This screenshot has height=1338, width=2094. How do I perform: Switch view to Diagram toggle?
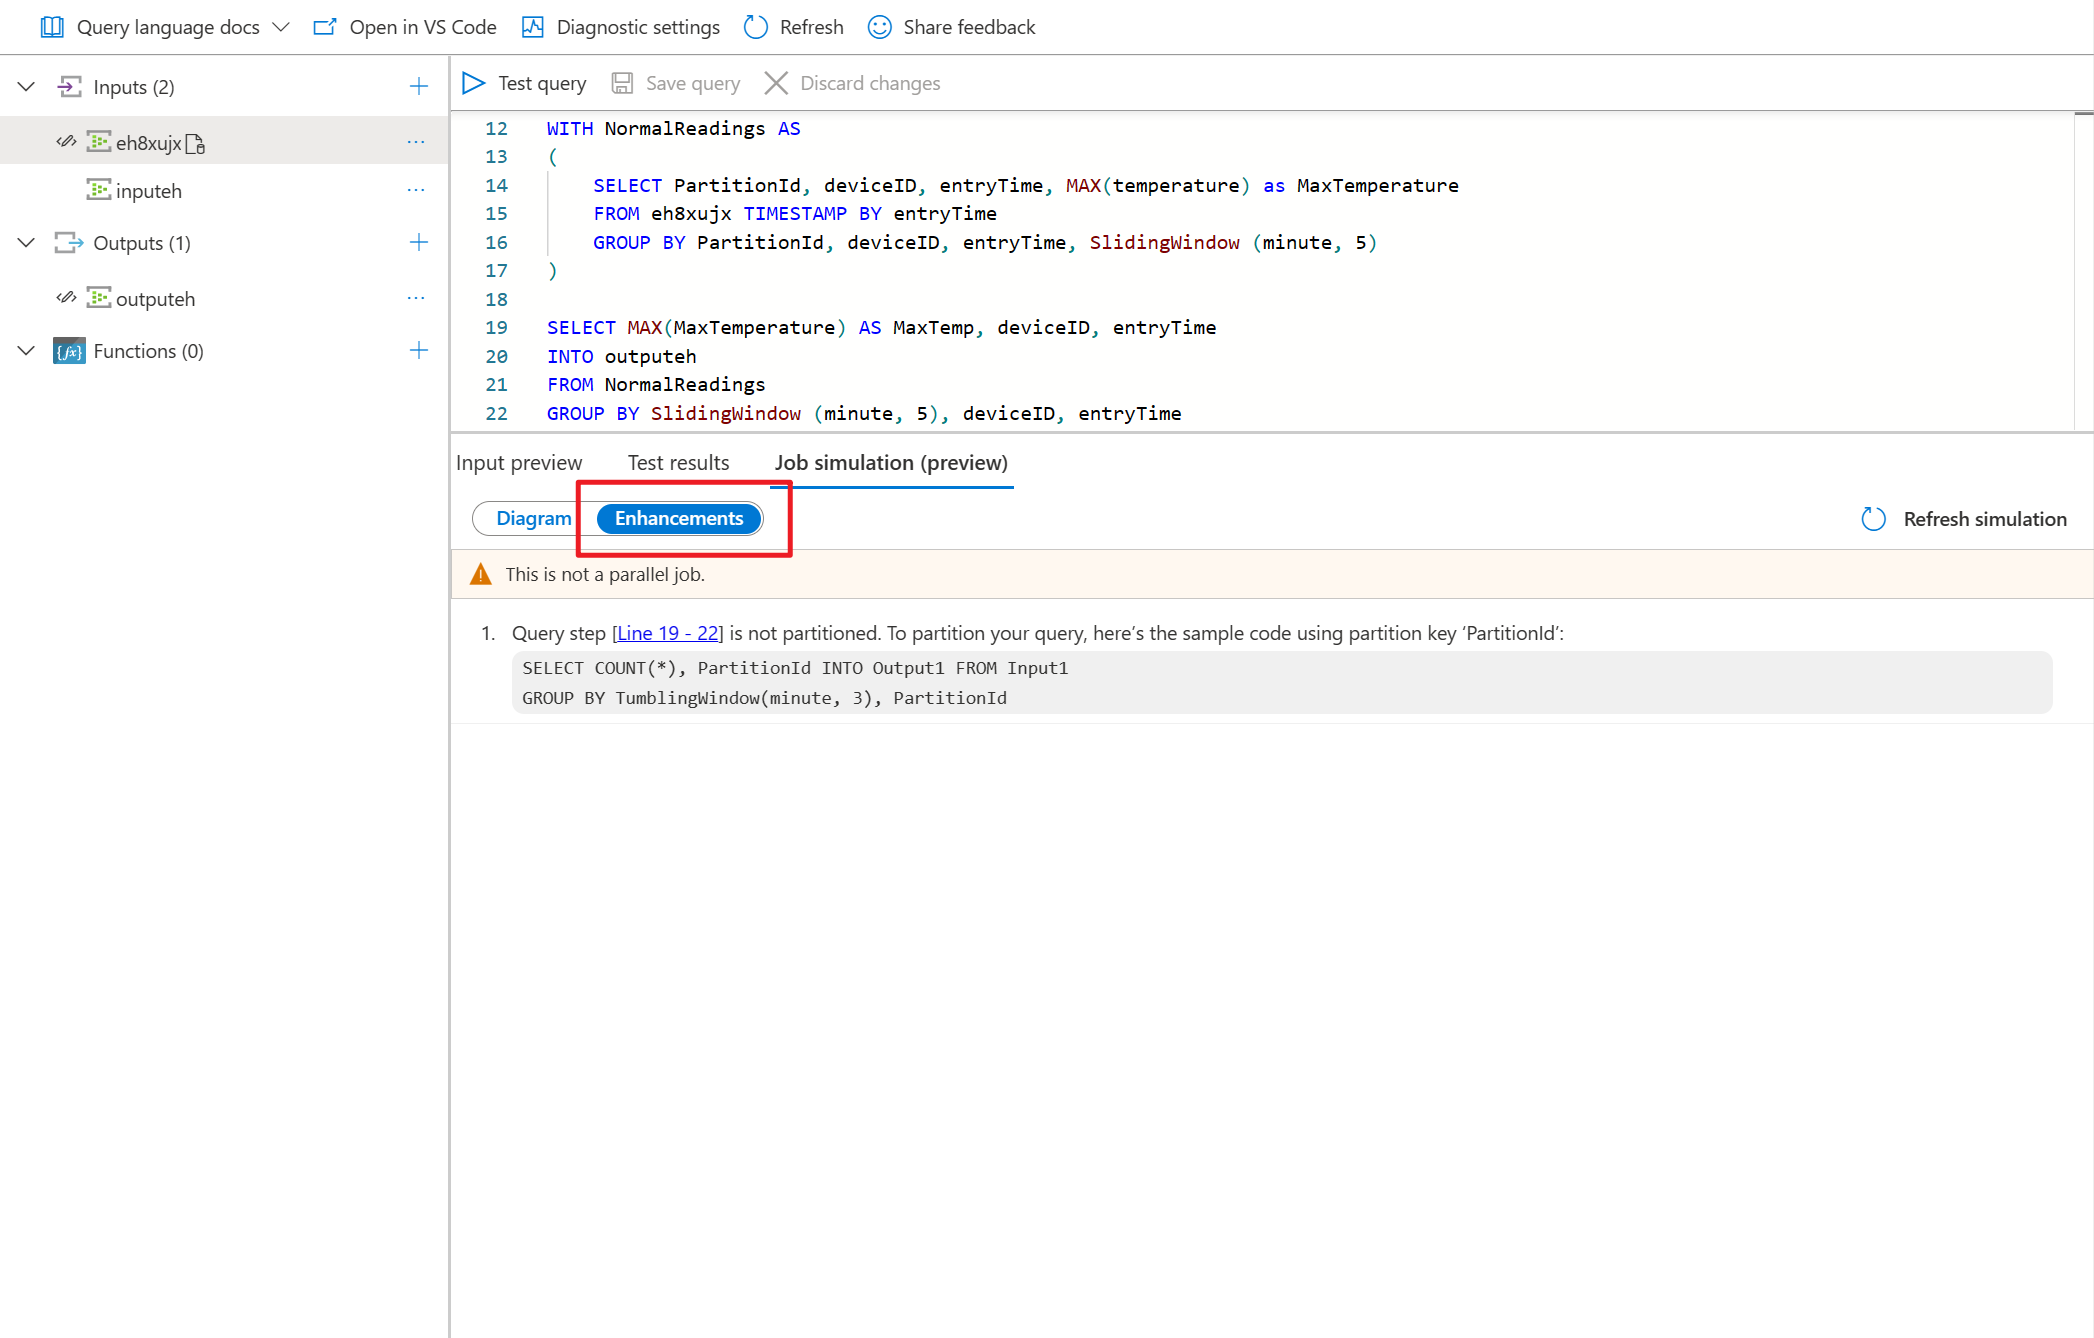click(x=533, y=519)
